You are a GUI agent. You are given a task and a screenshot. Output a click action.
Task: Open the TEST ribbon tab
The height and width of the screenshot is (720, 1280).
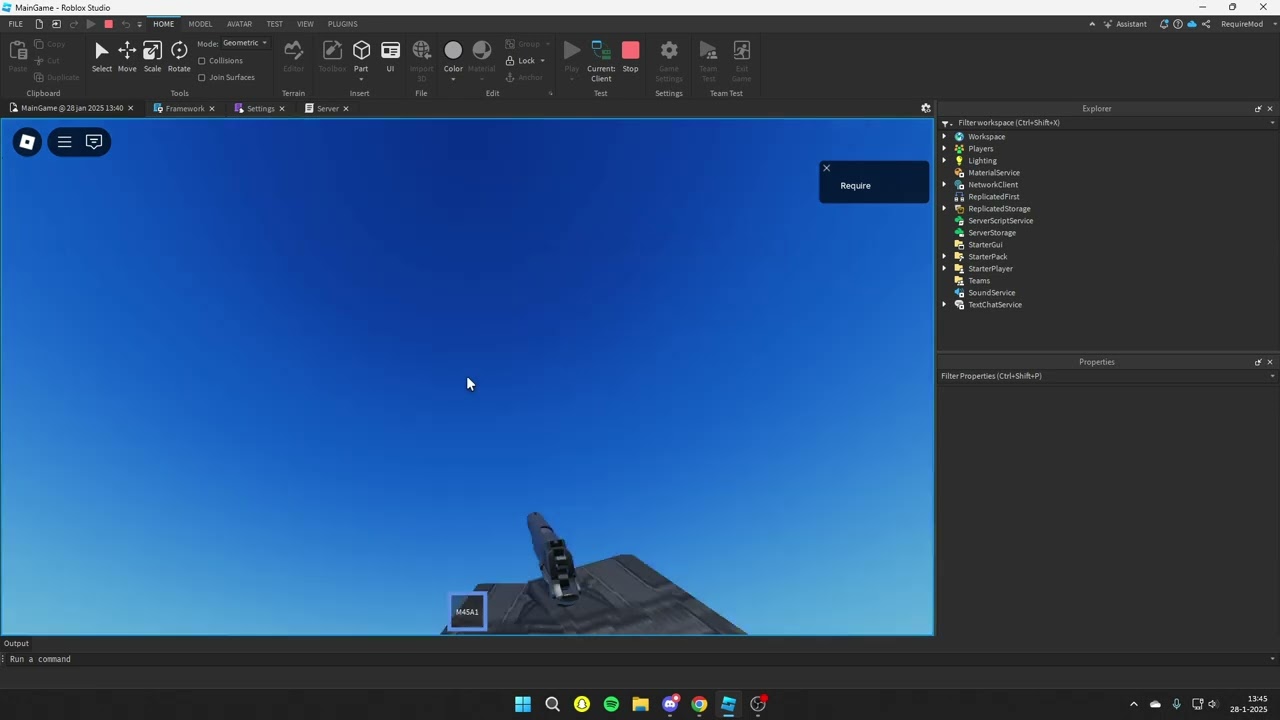274,24
